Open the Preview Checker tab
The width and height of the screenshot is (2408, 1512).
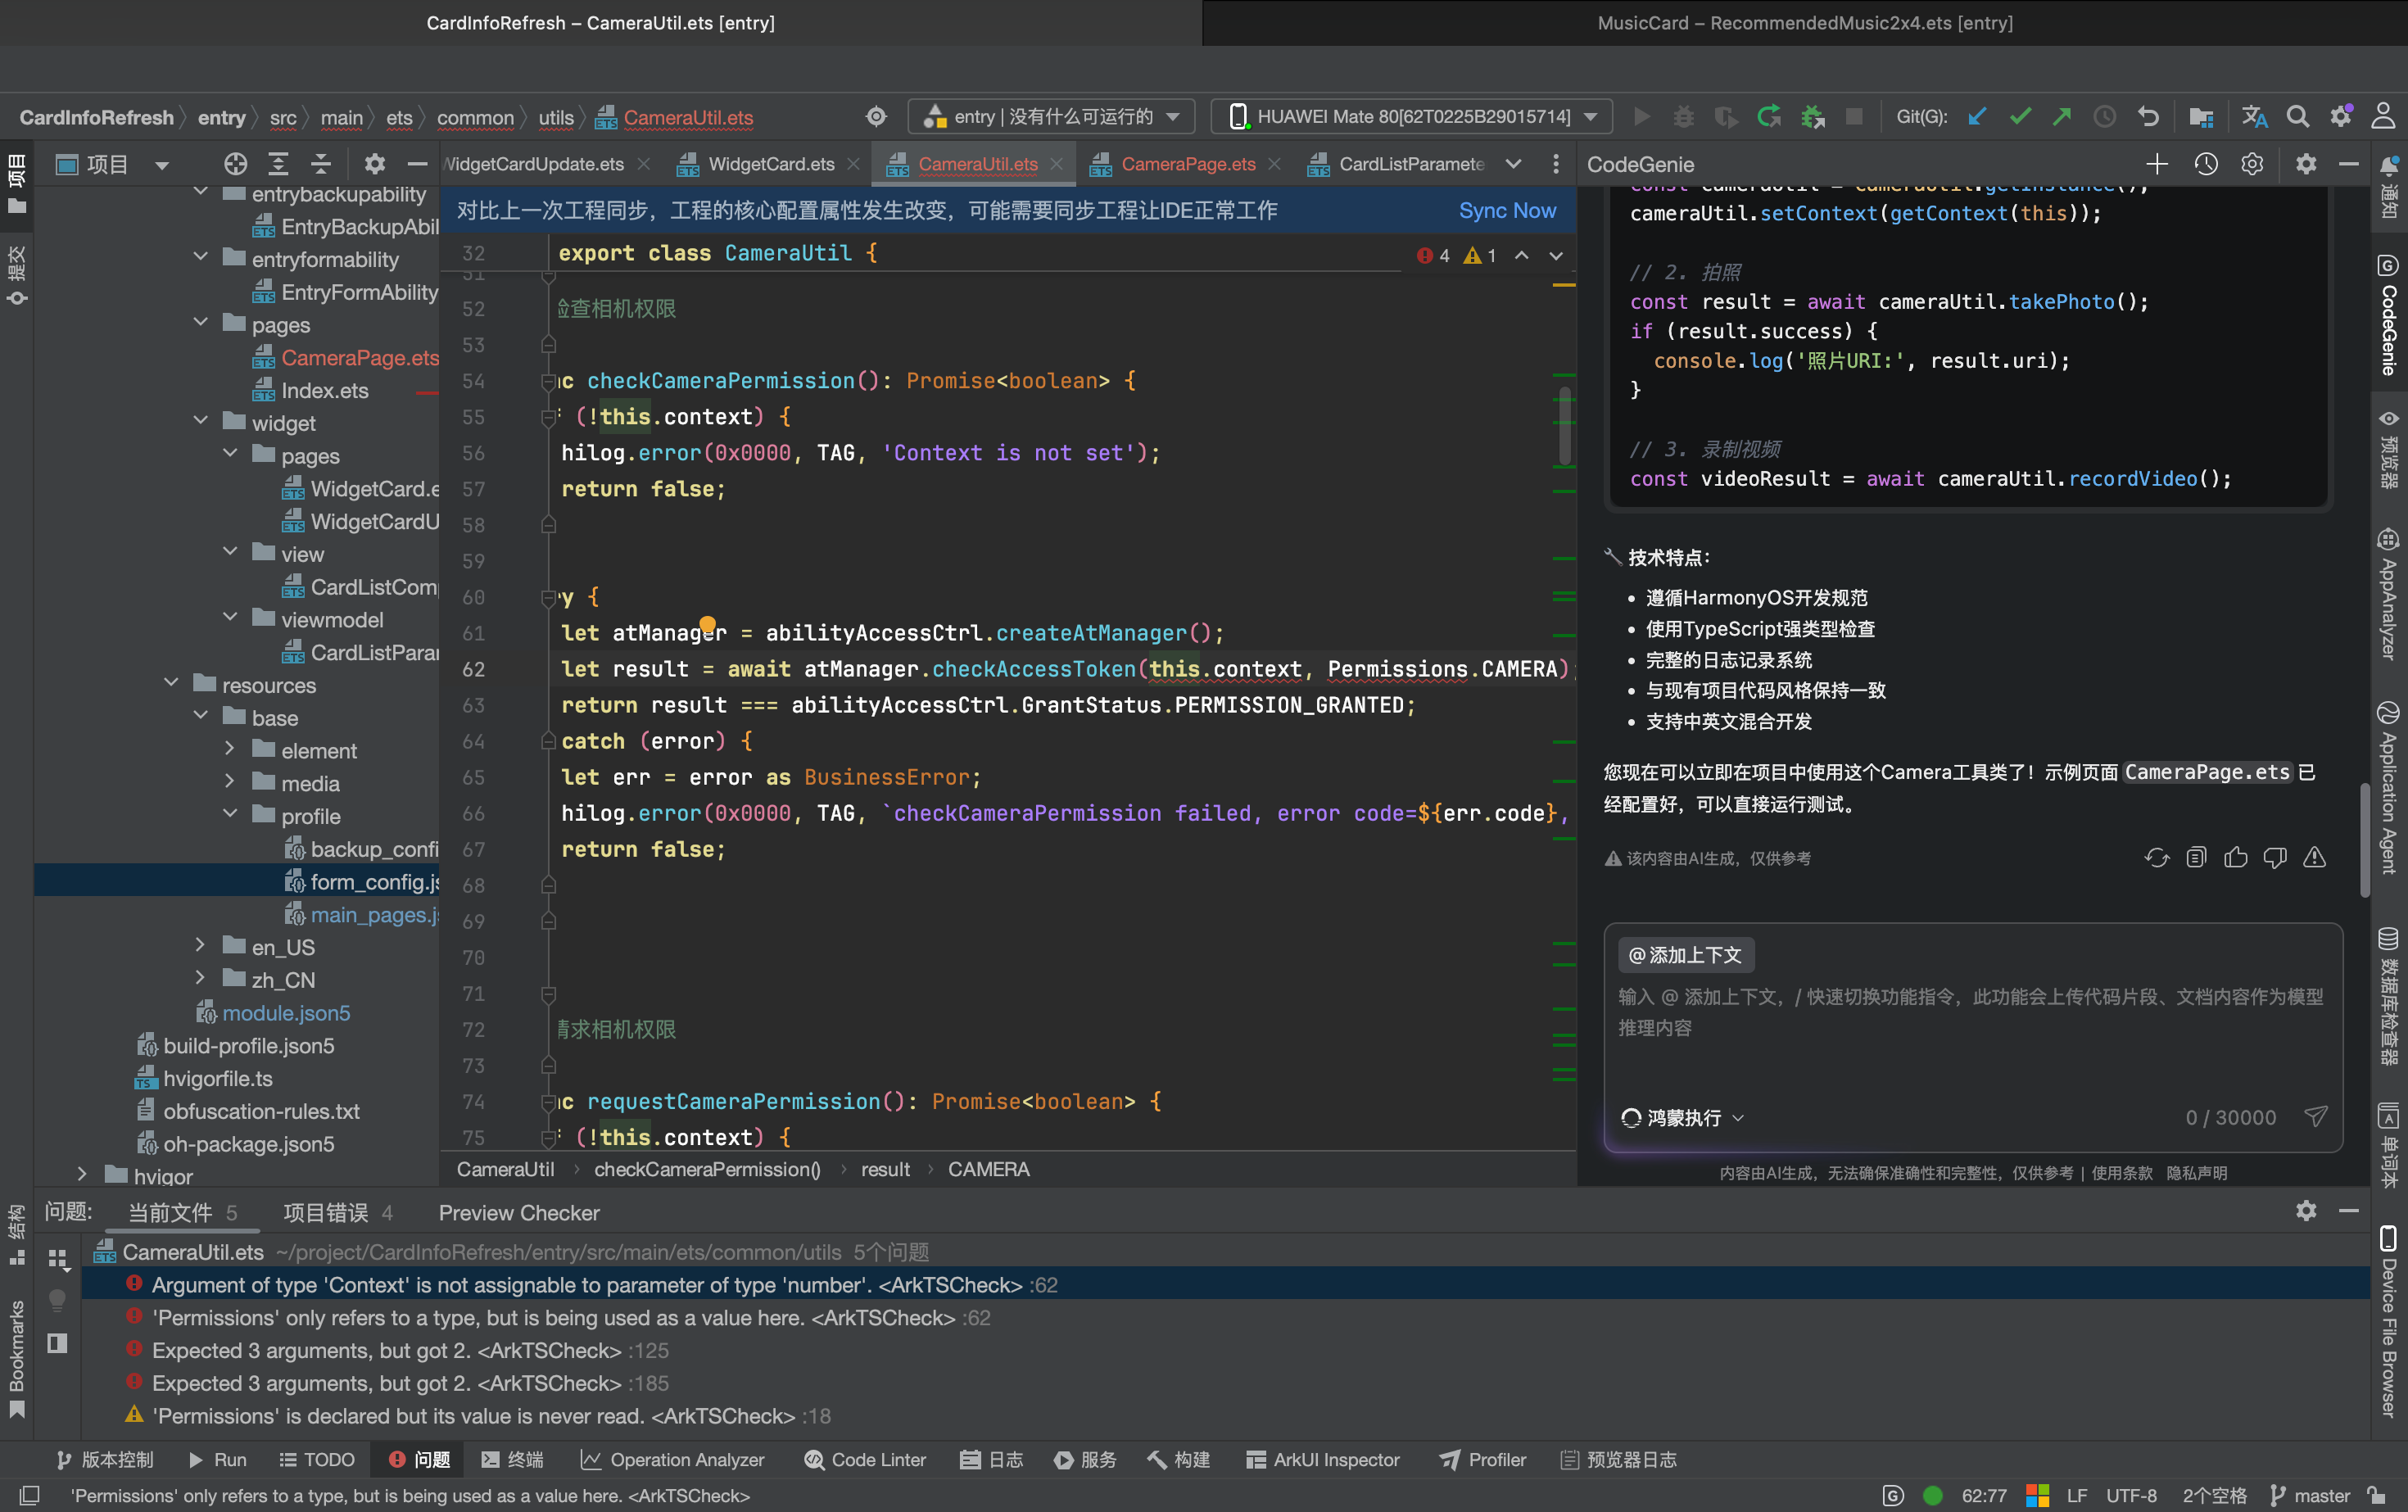[518, 1213]
